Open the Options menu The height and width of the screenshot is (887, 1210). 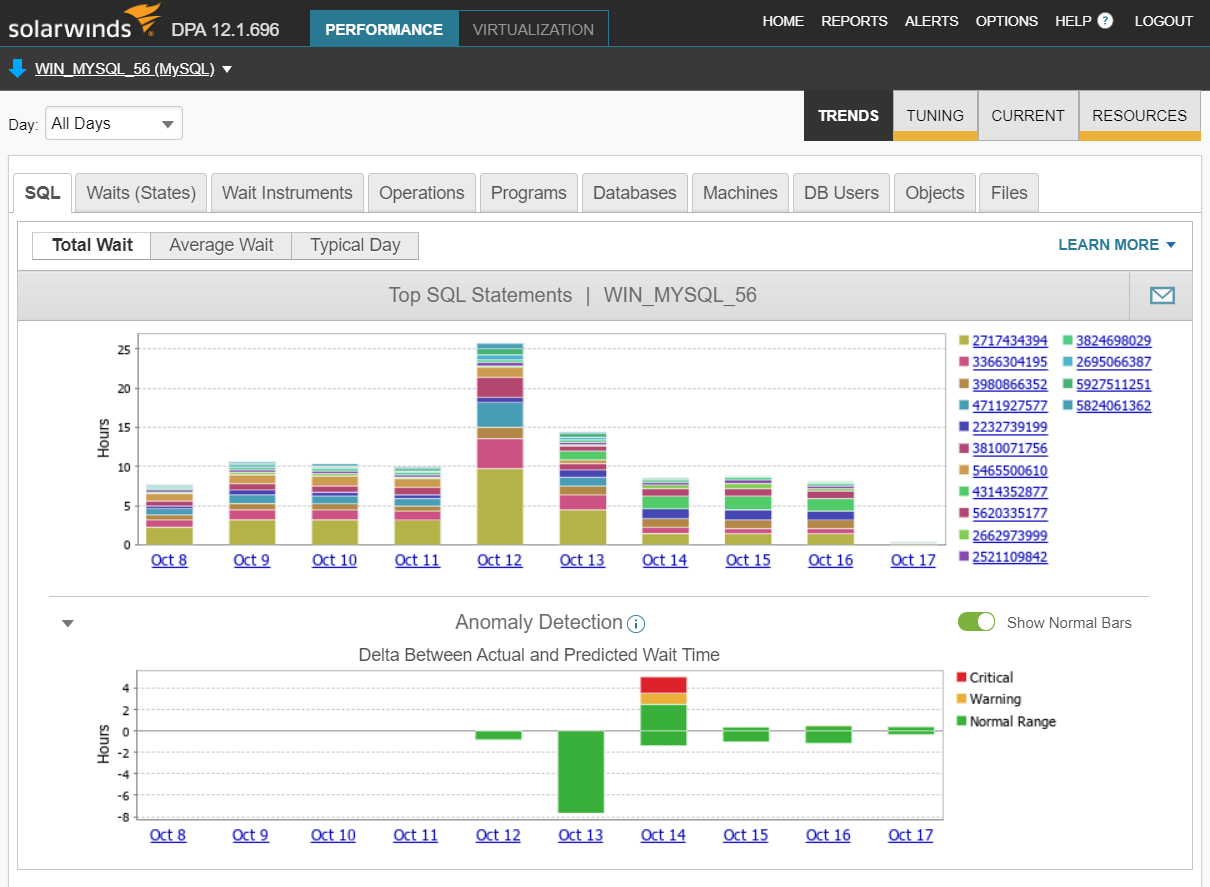pos(1007,21)
